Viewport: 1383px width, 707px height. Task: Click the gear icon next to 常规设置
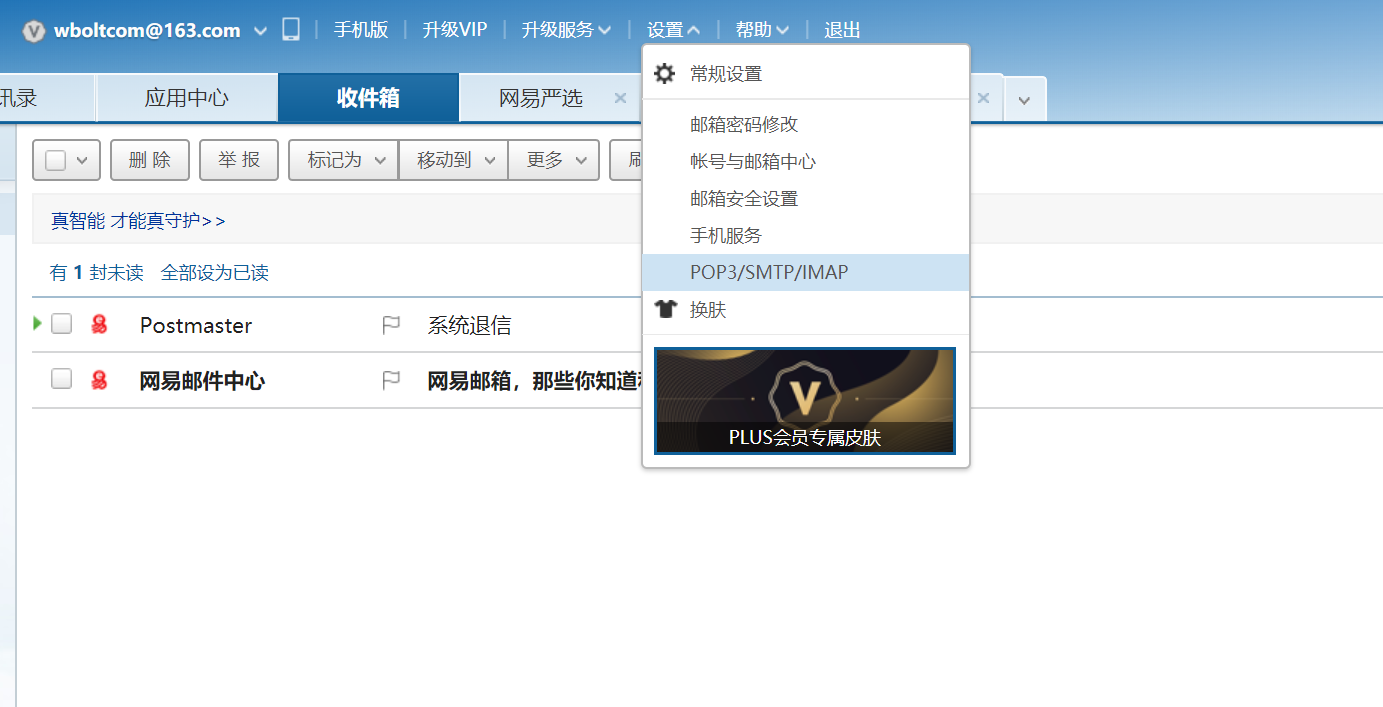coord(664,73)
